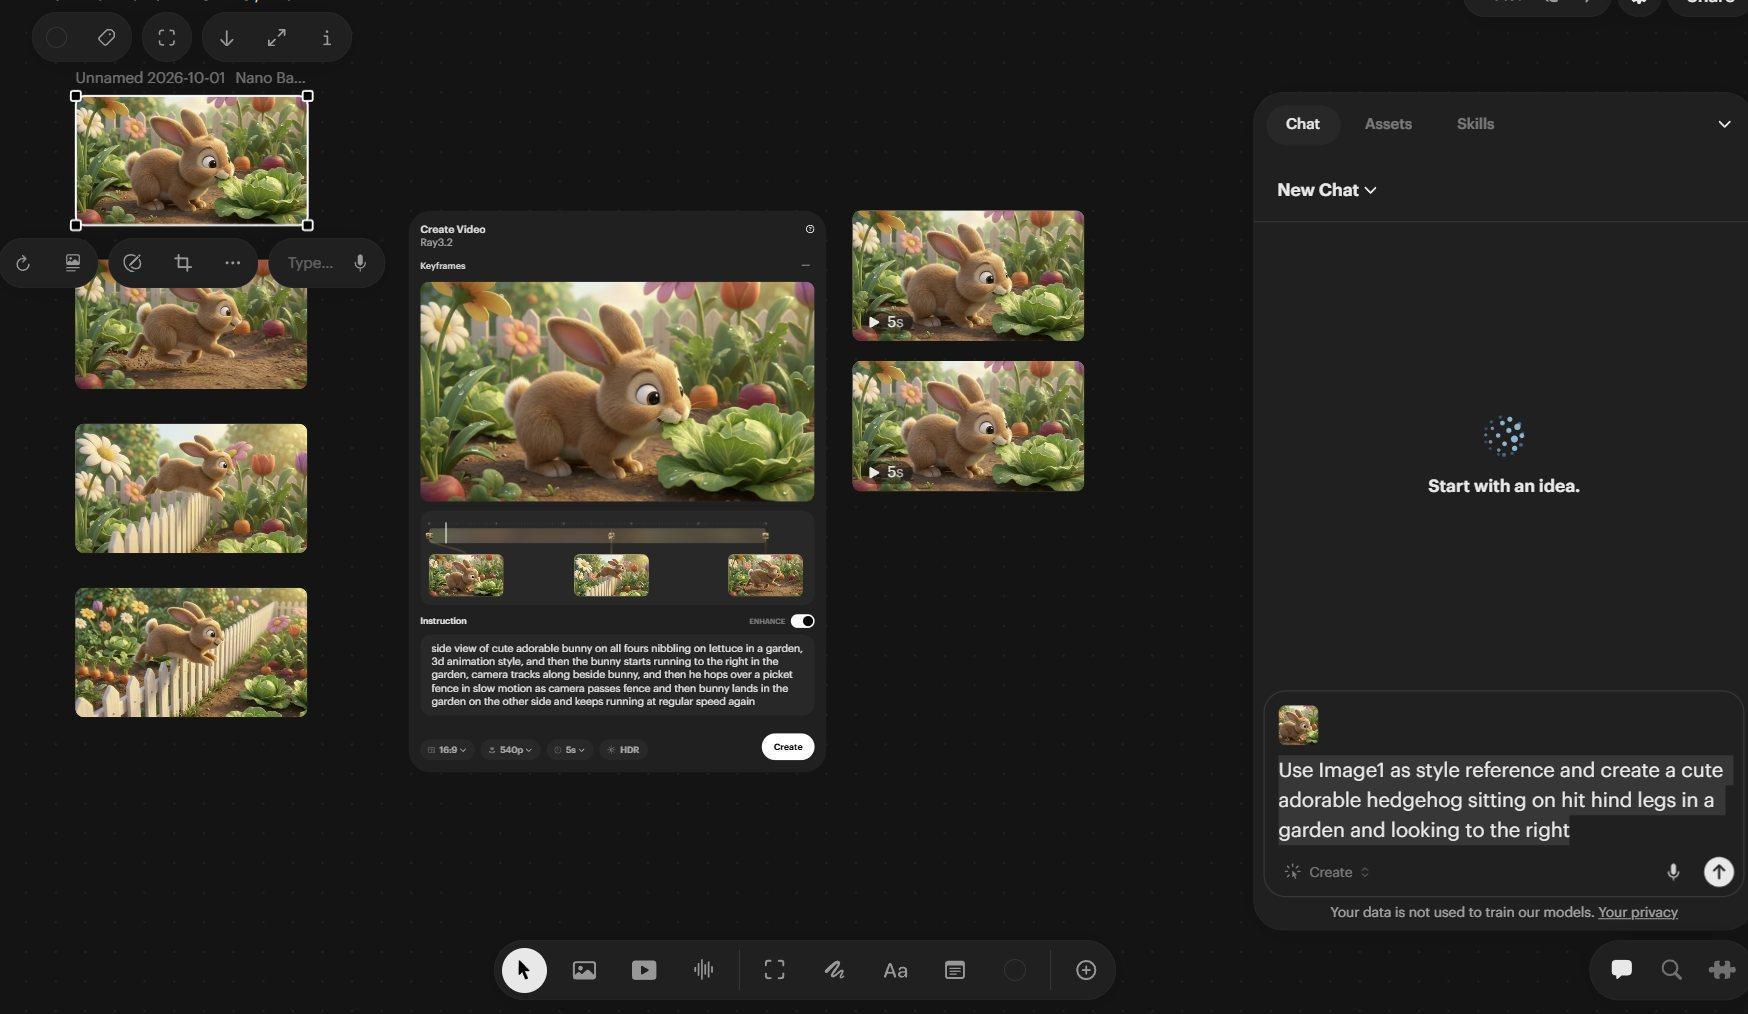Switch to the Skills tab
Viewport: 1748px width, 1014px height.
tap(1475, 124)
